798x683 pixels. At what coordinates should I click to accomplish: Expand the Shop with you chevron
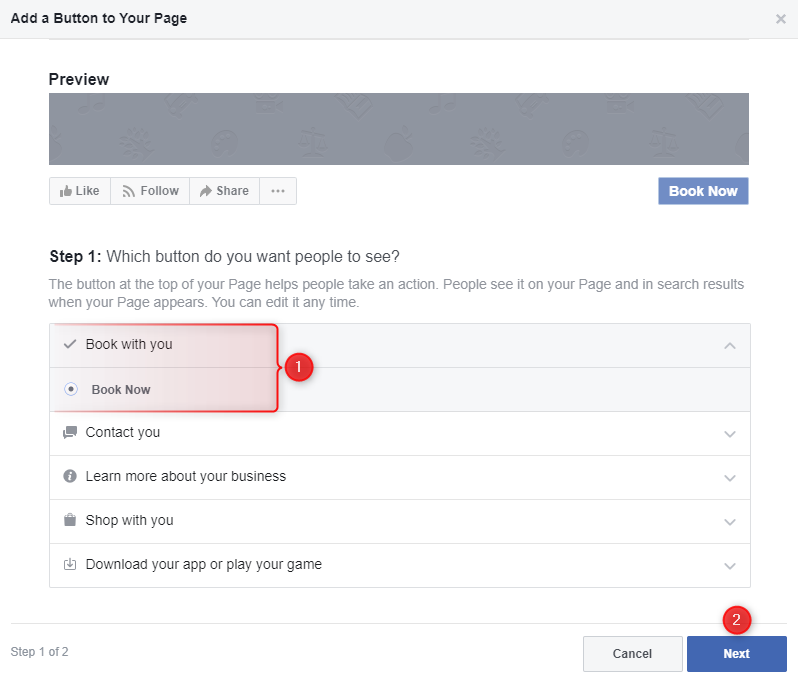(730, 522)
